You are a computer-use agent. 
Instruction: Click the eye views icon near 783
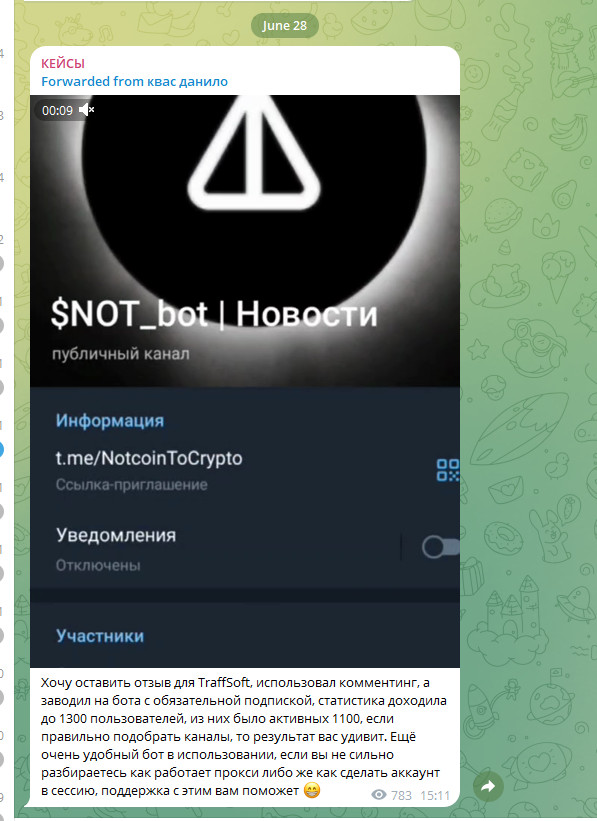point(379,795)
